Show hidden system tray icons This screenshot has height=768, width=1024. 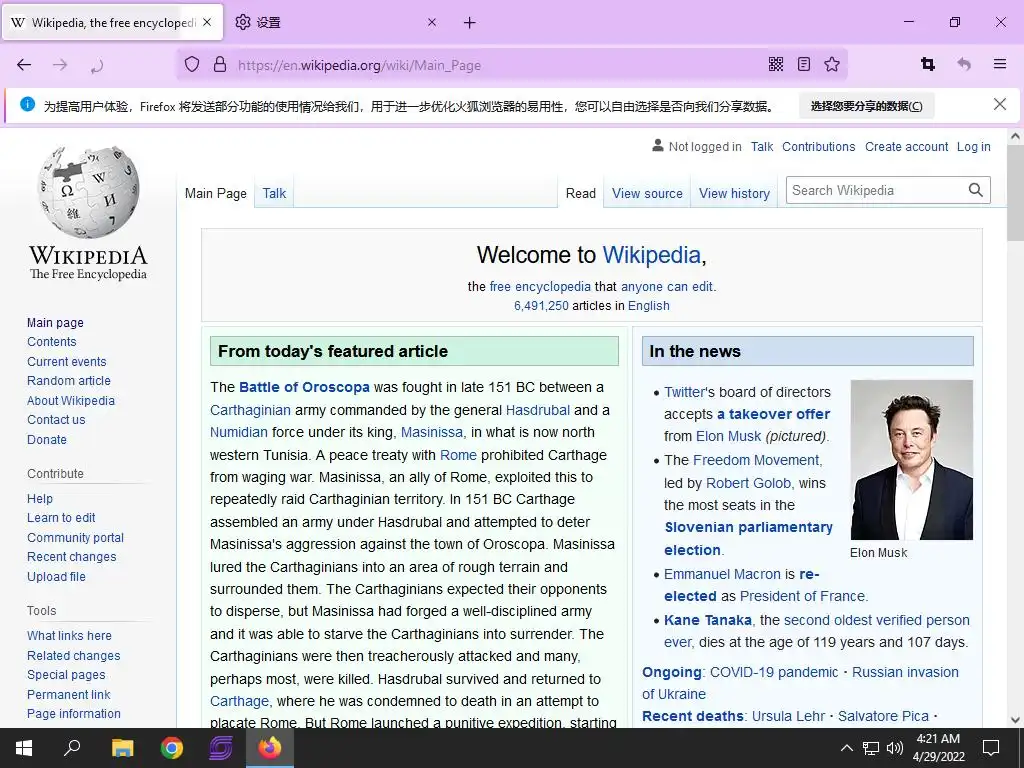click(x=846, y=748)
